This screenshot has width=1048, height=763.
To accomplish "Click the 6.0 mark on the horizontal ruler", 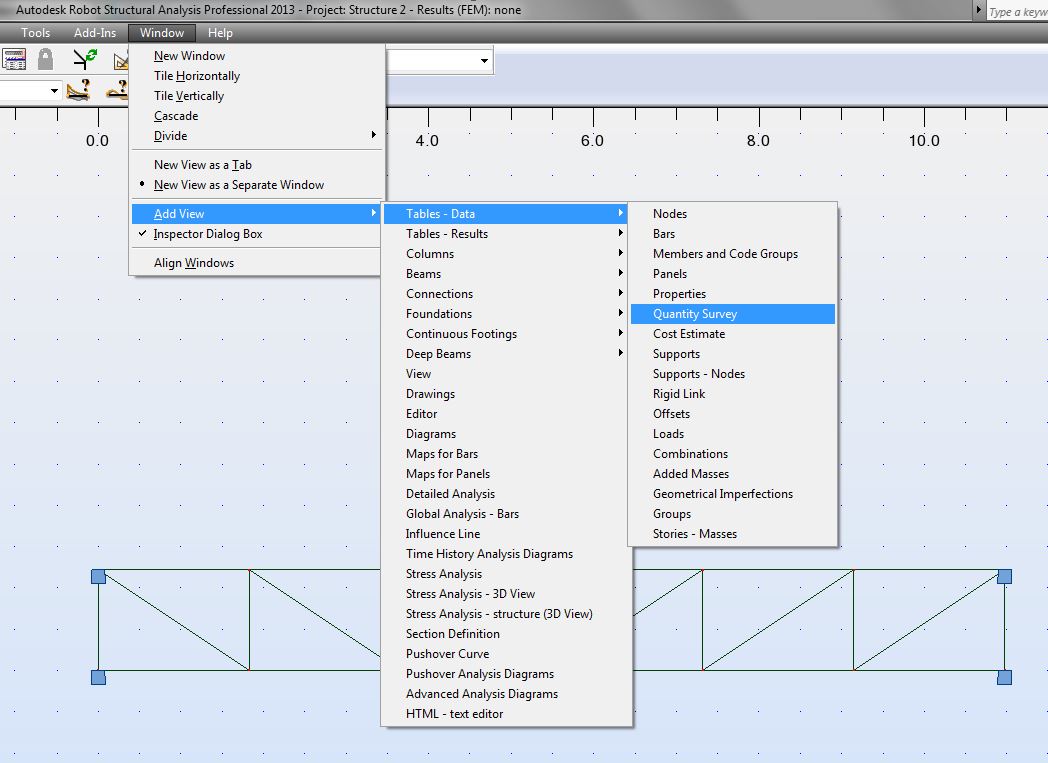I will (592, 140).
